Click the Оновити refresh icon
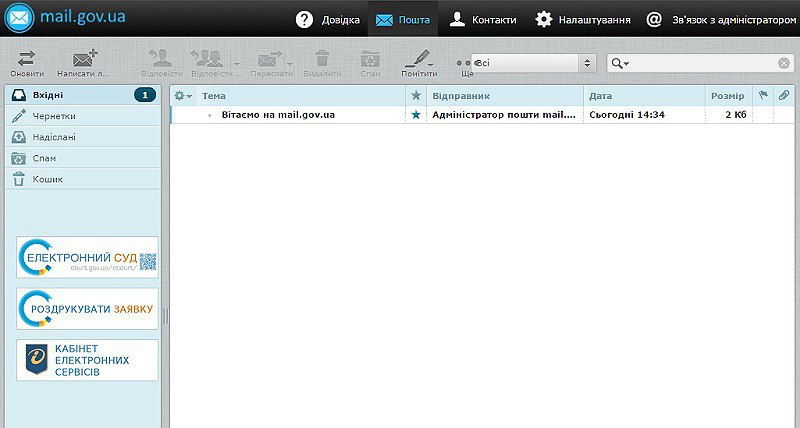The width and height of the screenshot is (800, 428). [x=27, y=60]
